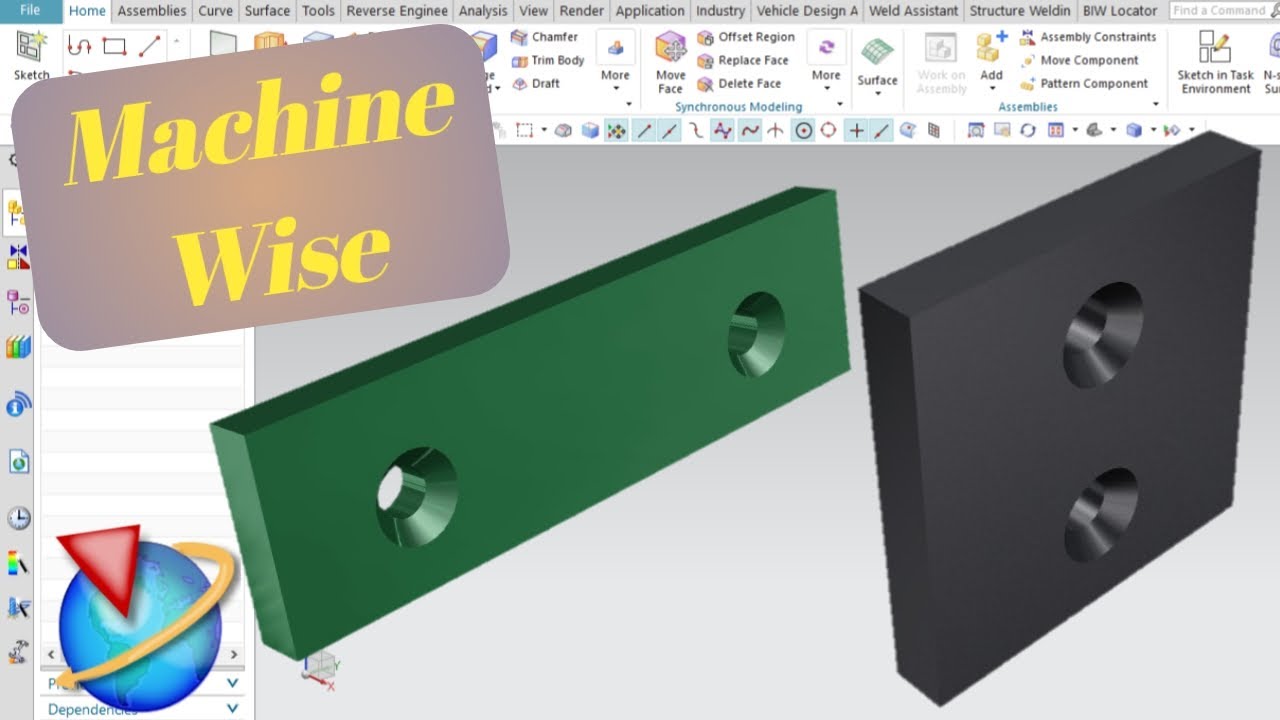The height and width of the screenshot is (720, 1280).
Task: Switch to the Curve tab
Action: 215,11
